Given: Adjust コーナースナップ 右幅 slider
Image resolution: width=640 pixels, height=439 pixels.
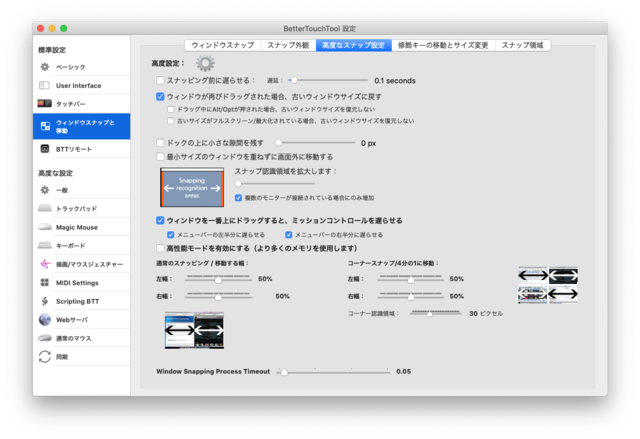Looking at the screenshot, I should pyautogui.click(x=411, y=296).
